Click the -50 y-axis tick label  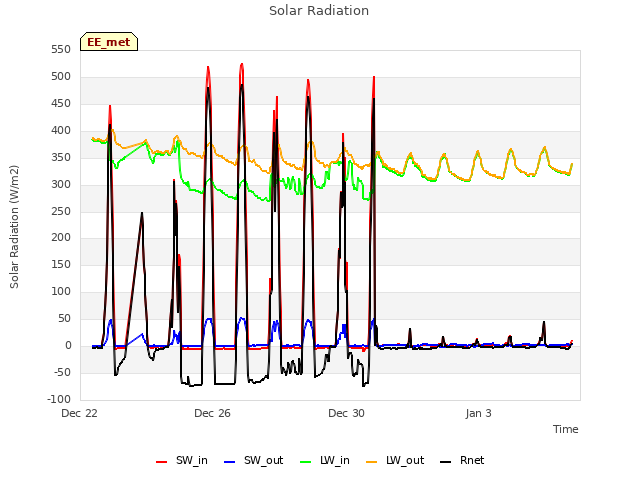[x=62, y=372]
